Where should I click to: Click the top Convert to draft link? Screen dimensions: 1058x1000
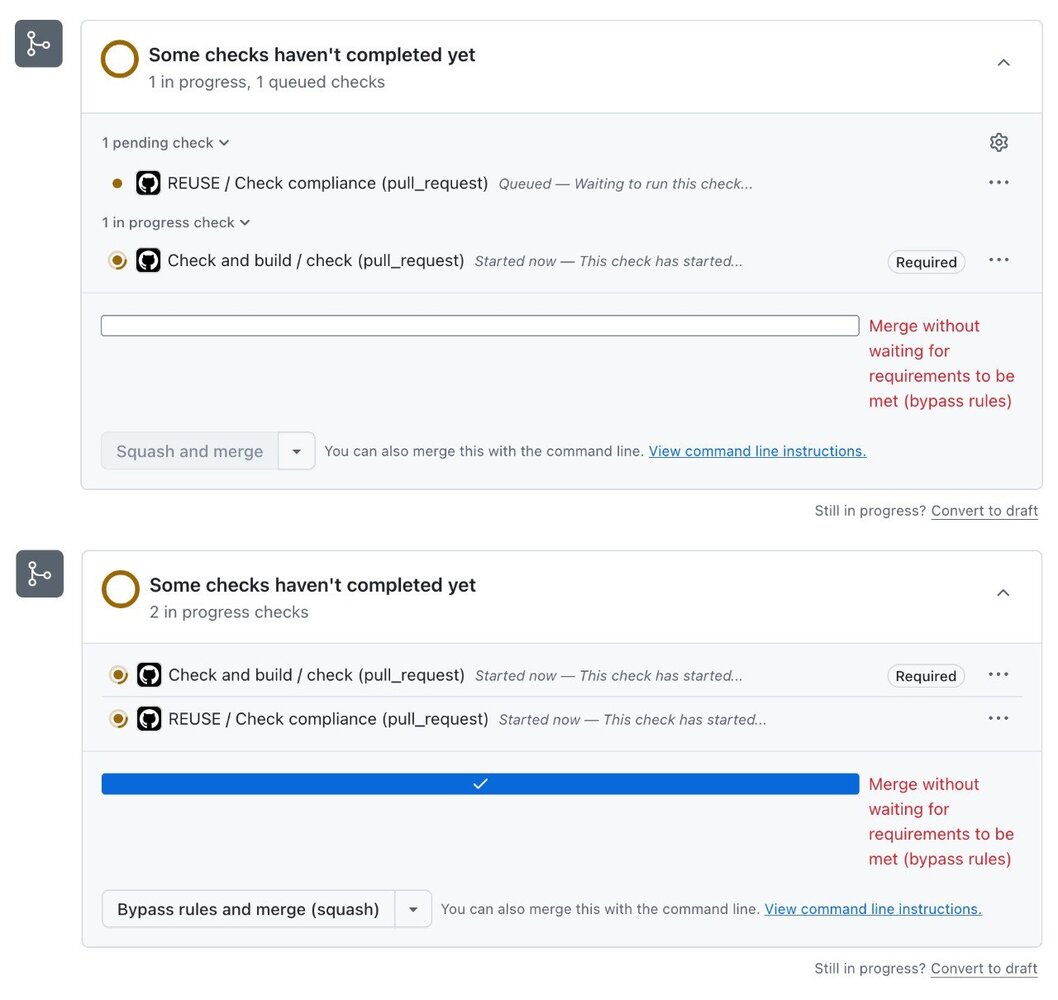pyautogui.click(x=984, y=511)
